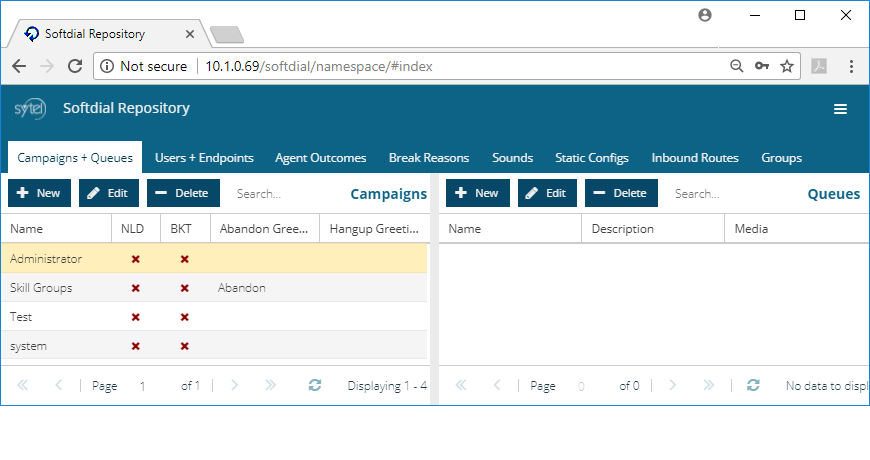
Task: Sort campaigns by Name column
Action: [x=56, y=229]
